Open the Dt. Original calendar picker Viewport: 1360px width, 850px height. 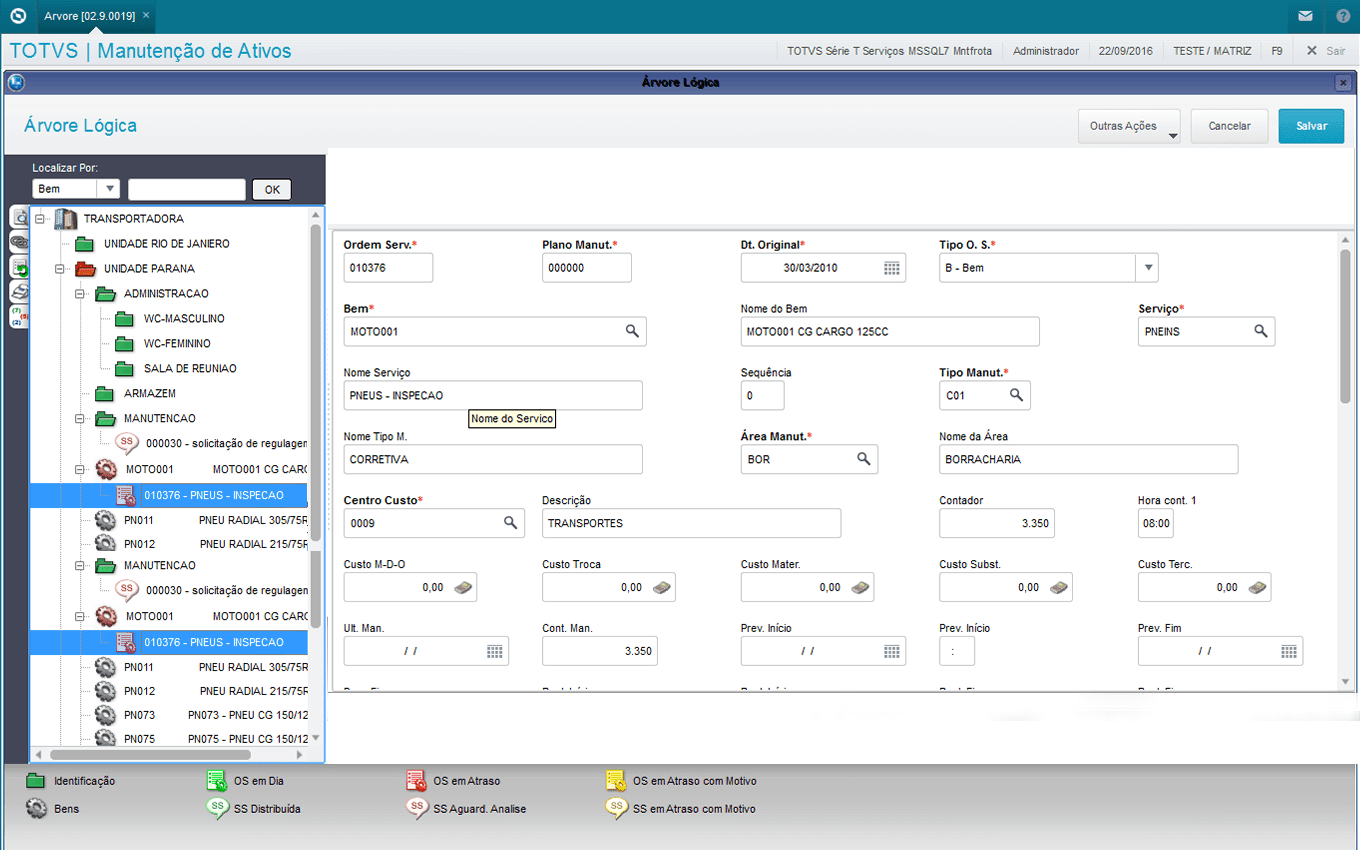tap(892, 268)
